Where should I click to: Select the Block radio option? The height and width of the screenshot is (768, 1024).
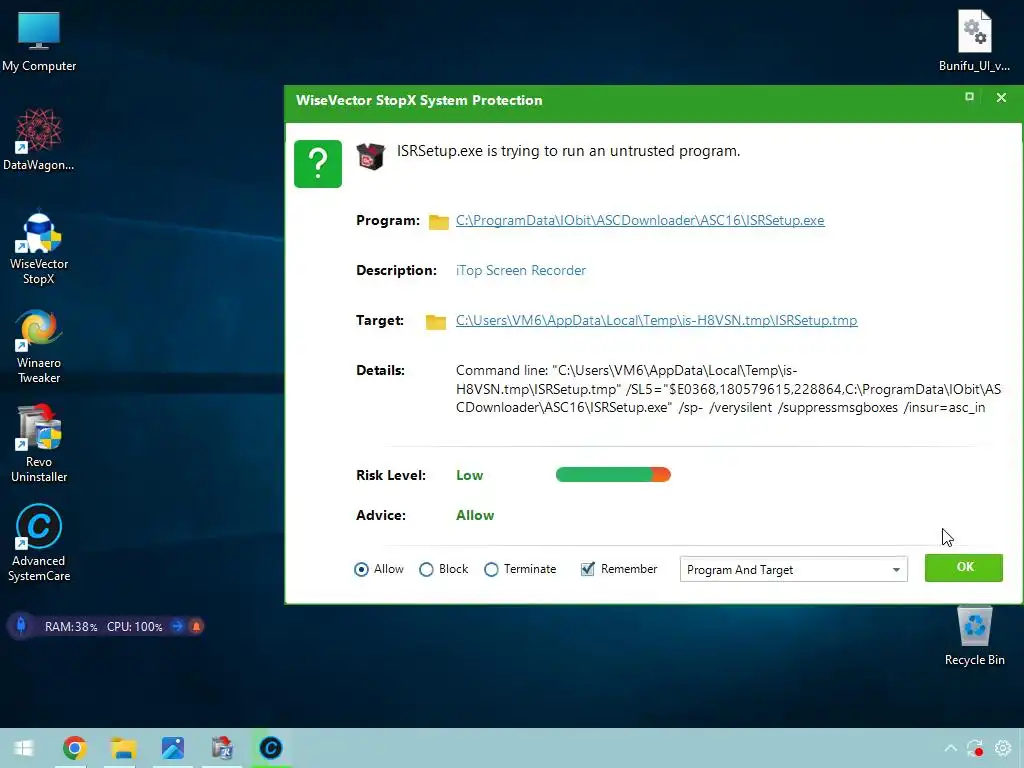click(x=443, y=569)
